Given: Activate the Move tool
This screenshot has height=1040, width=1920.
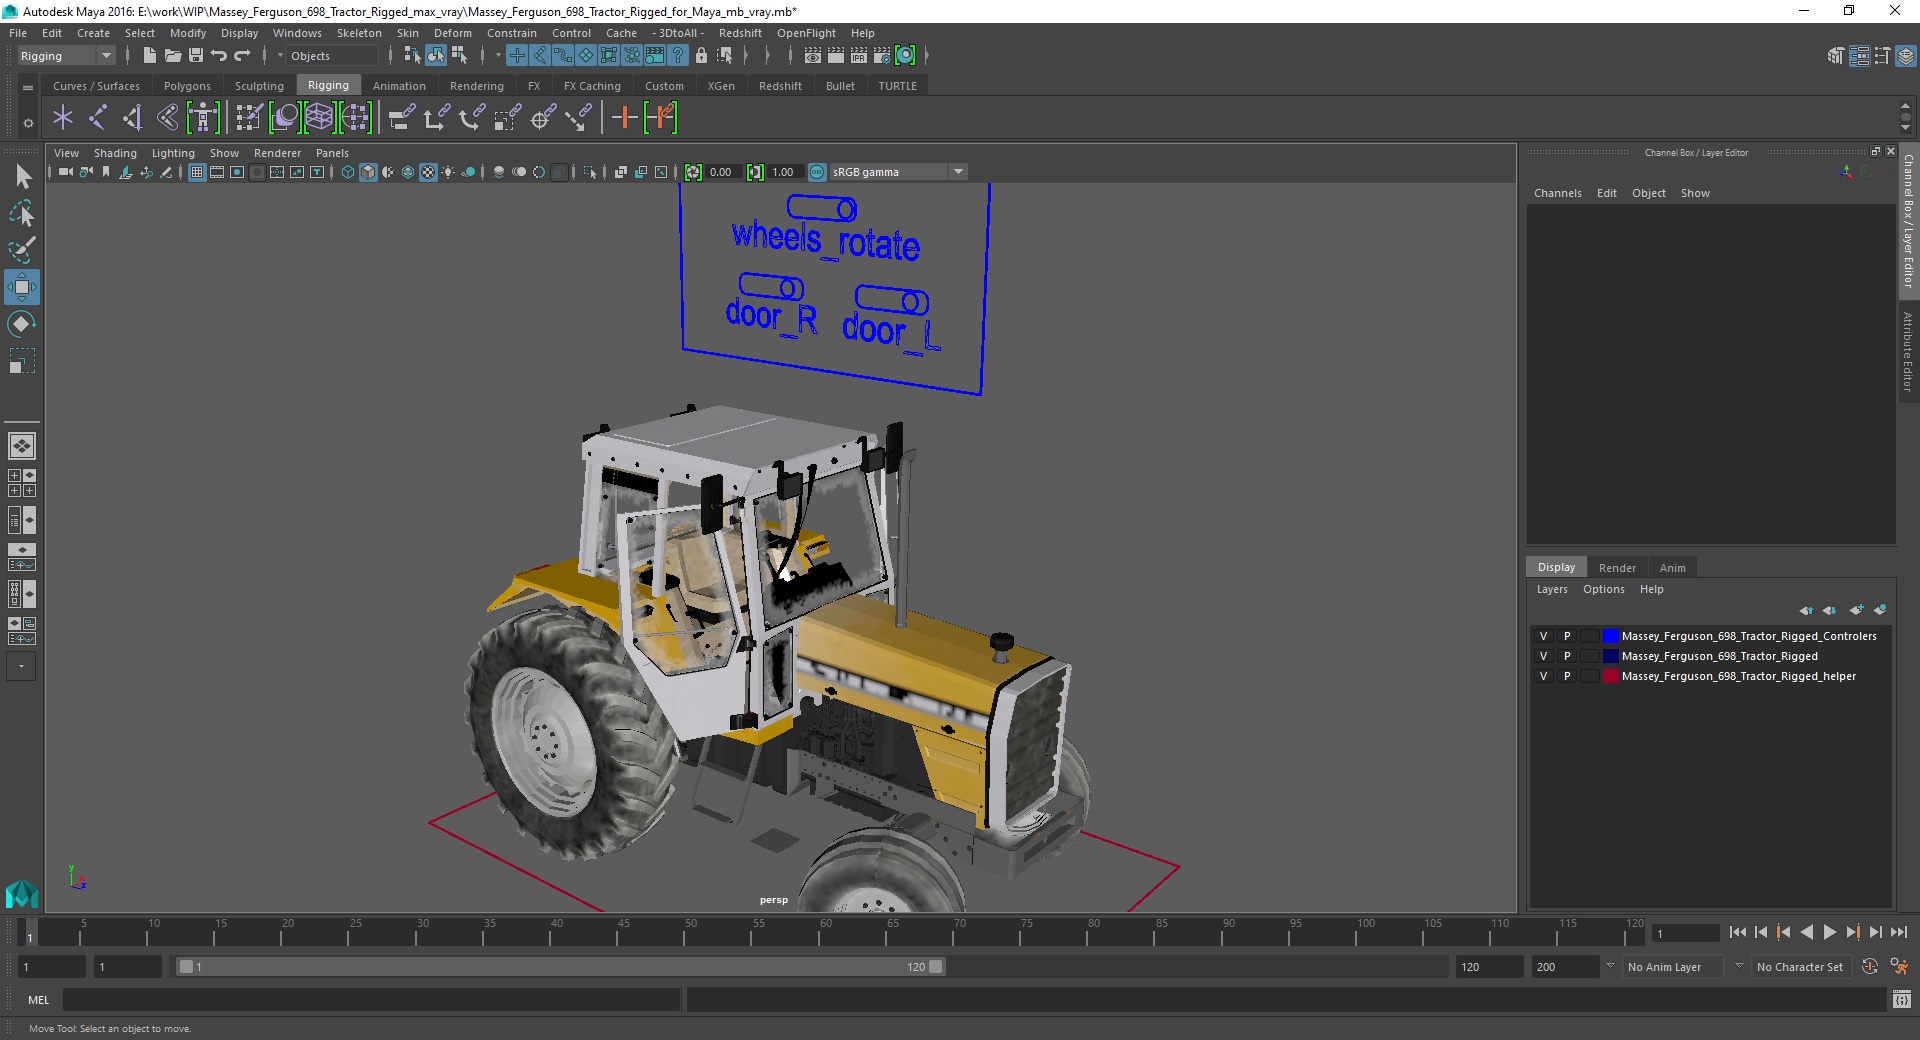Looking at the screenshot, I should point(22,287).
